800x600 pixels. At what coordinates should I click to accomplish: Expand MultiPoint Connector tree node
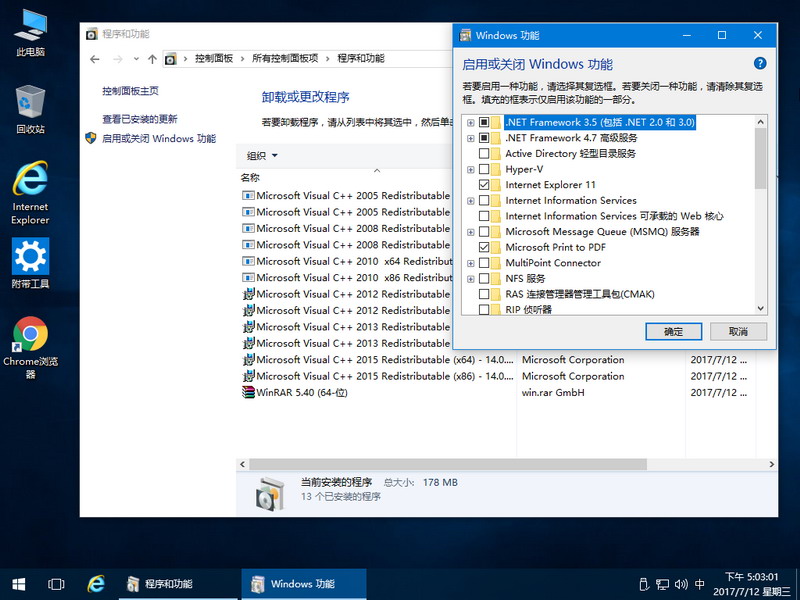pyautogui.click(x=470, y=263)
